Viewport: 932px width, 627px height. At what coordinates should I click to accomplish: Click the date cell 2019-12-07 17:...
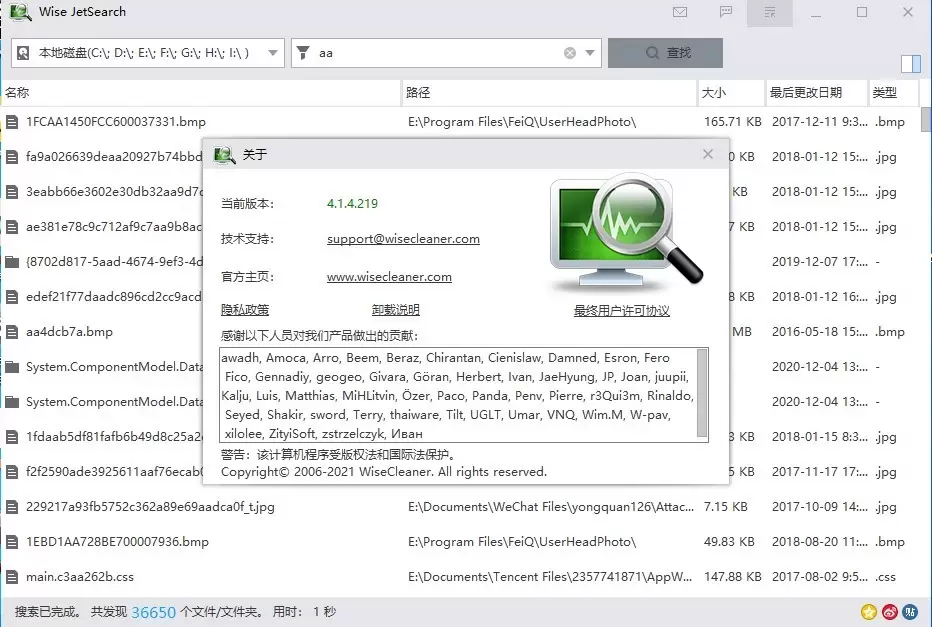pyautogui.click(x=820, y=261)
